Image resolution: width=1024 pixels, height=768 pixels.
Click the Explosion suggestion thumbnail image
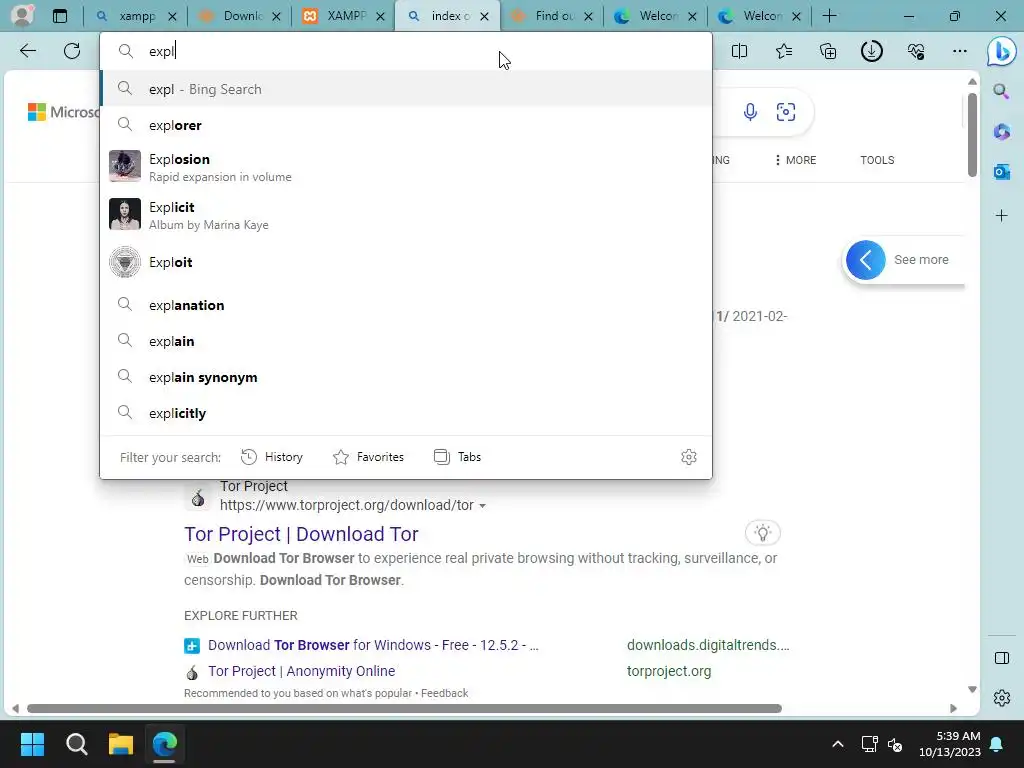(x=125, y=167)
